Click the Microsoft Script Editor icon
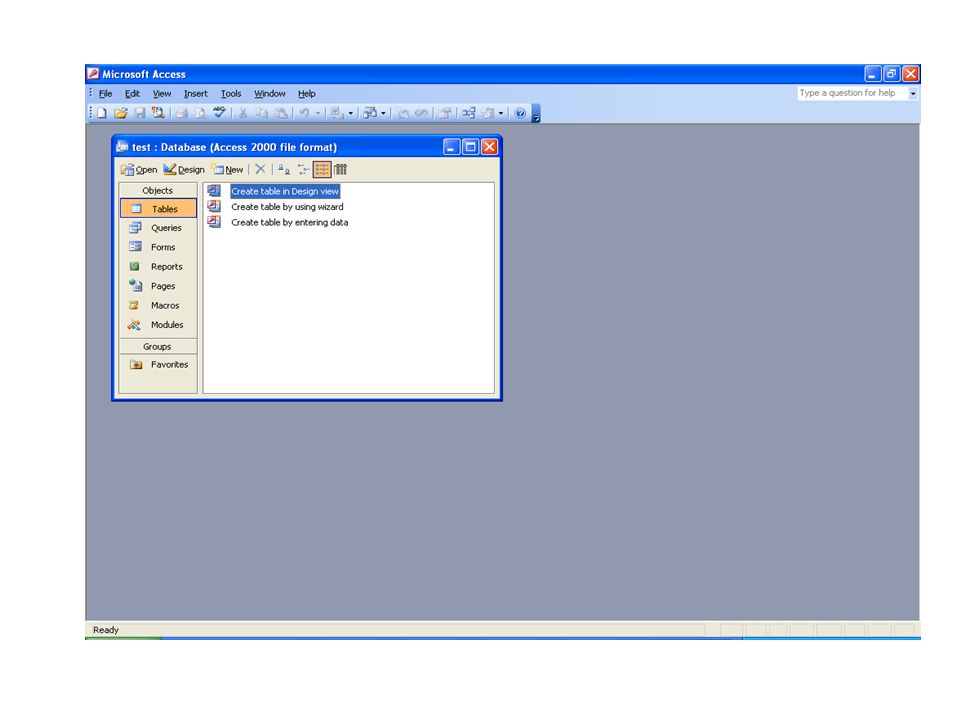The height and width of the screenshot is (720, 960). pos(421,113)
